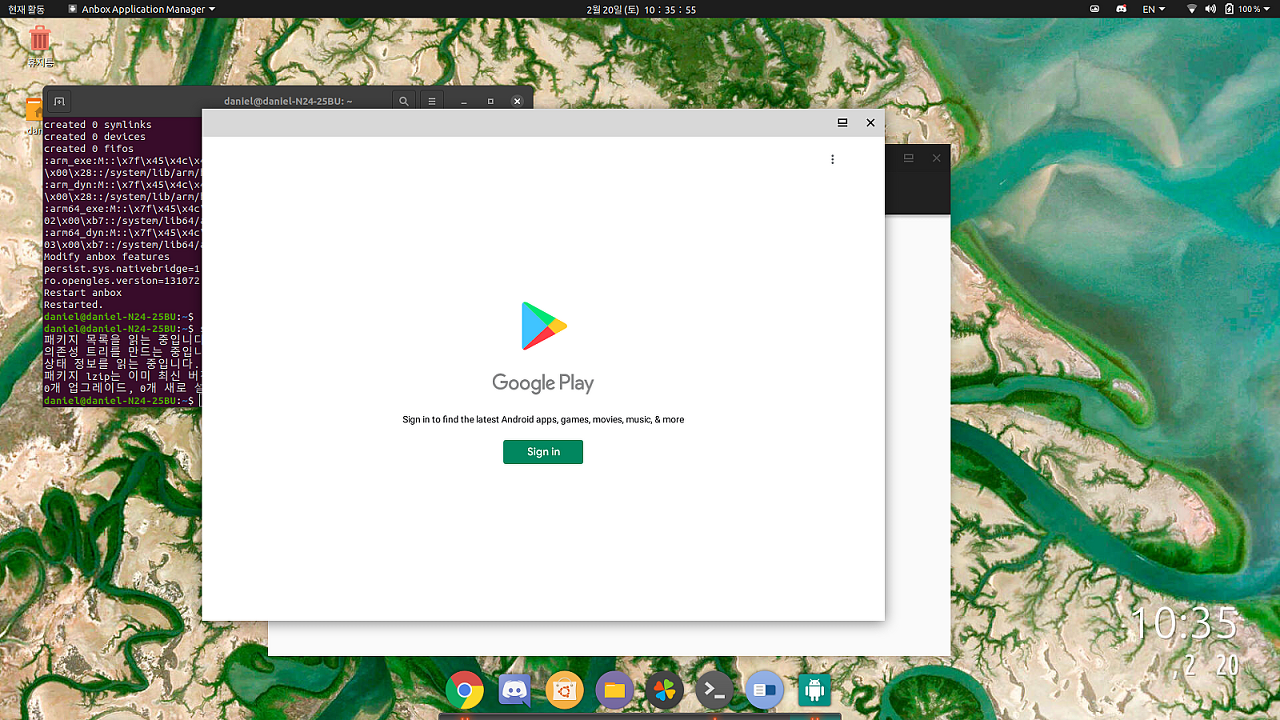1280x720 pixels.
Task: Open the pinwheel app in the dock
Action: 664,690
